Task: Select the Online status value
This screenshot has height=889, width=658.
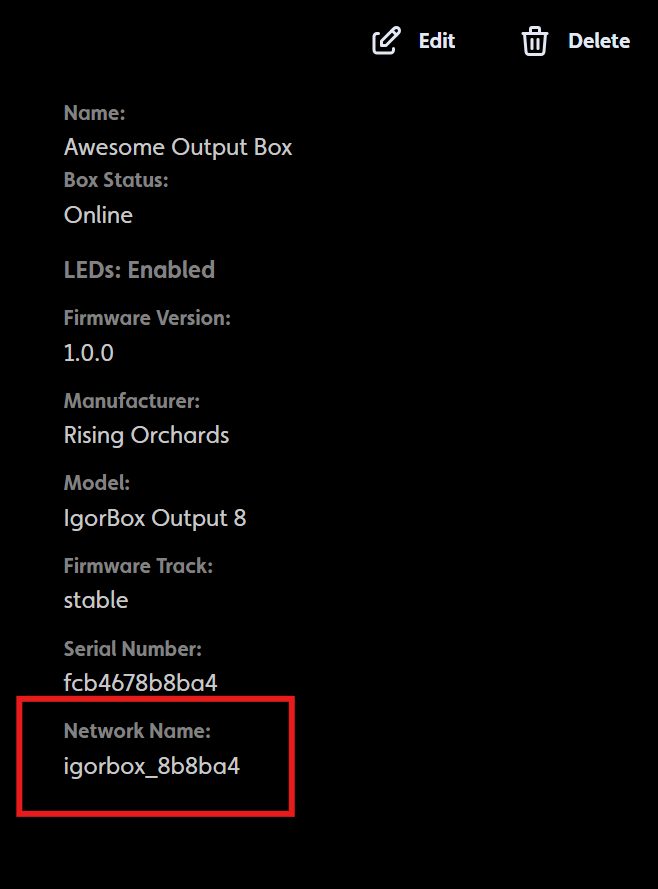Action: (97, 215)
